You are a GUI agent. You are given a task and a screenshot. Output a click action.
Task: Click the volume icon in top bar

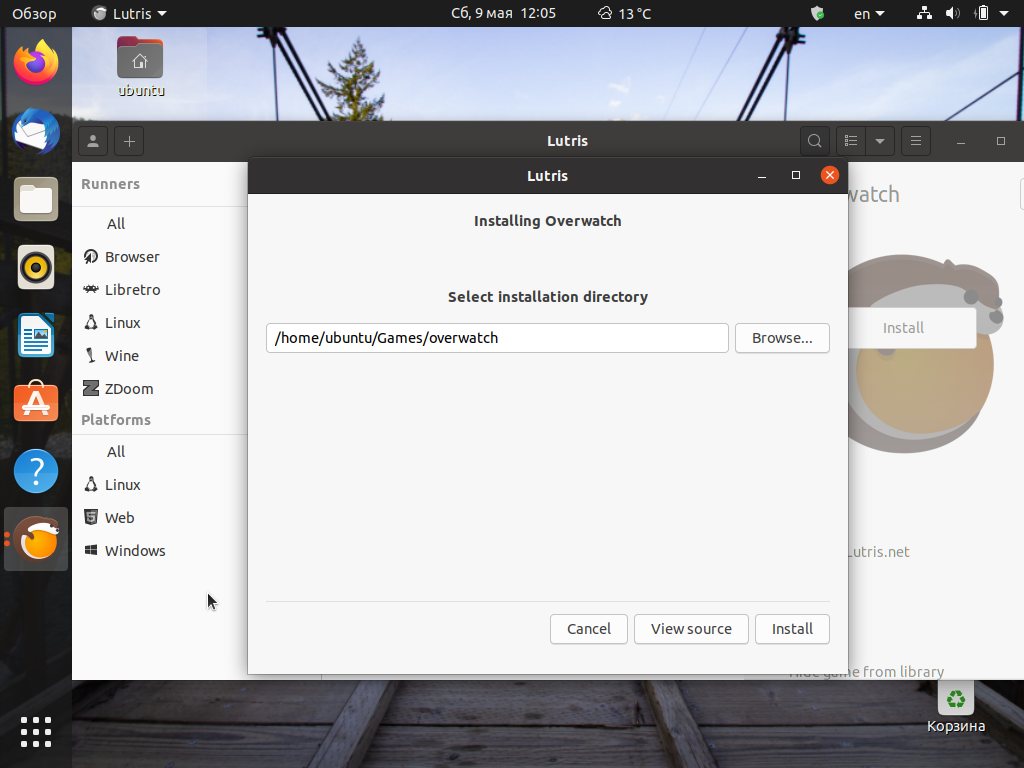pyautogui.click(x=953, y=13)
